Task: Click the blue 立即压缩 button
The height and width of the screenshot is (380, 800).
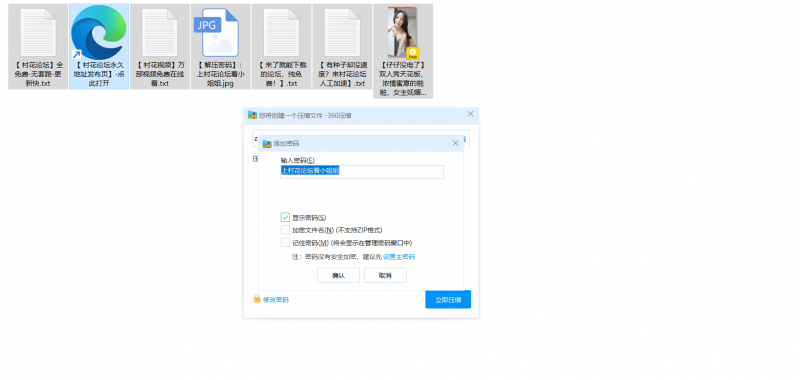Action: click(448, 299)
